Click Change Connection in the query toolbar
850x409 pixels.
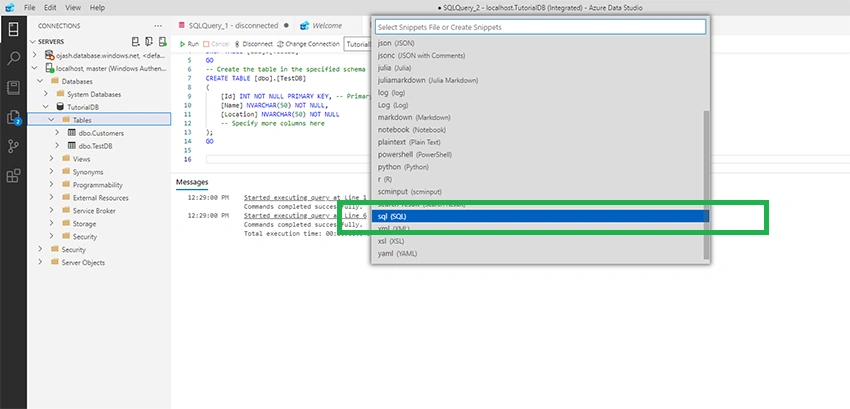(308, 43)
